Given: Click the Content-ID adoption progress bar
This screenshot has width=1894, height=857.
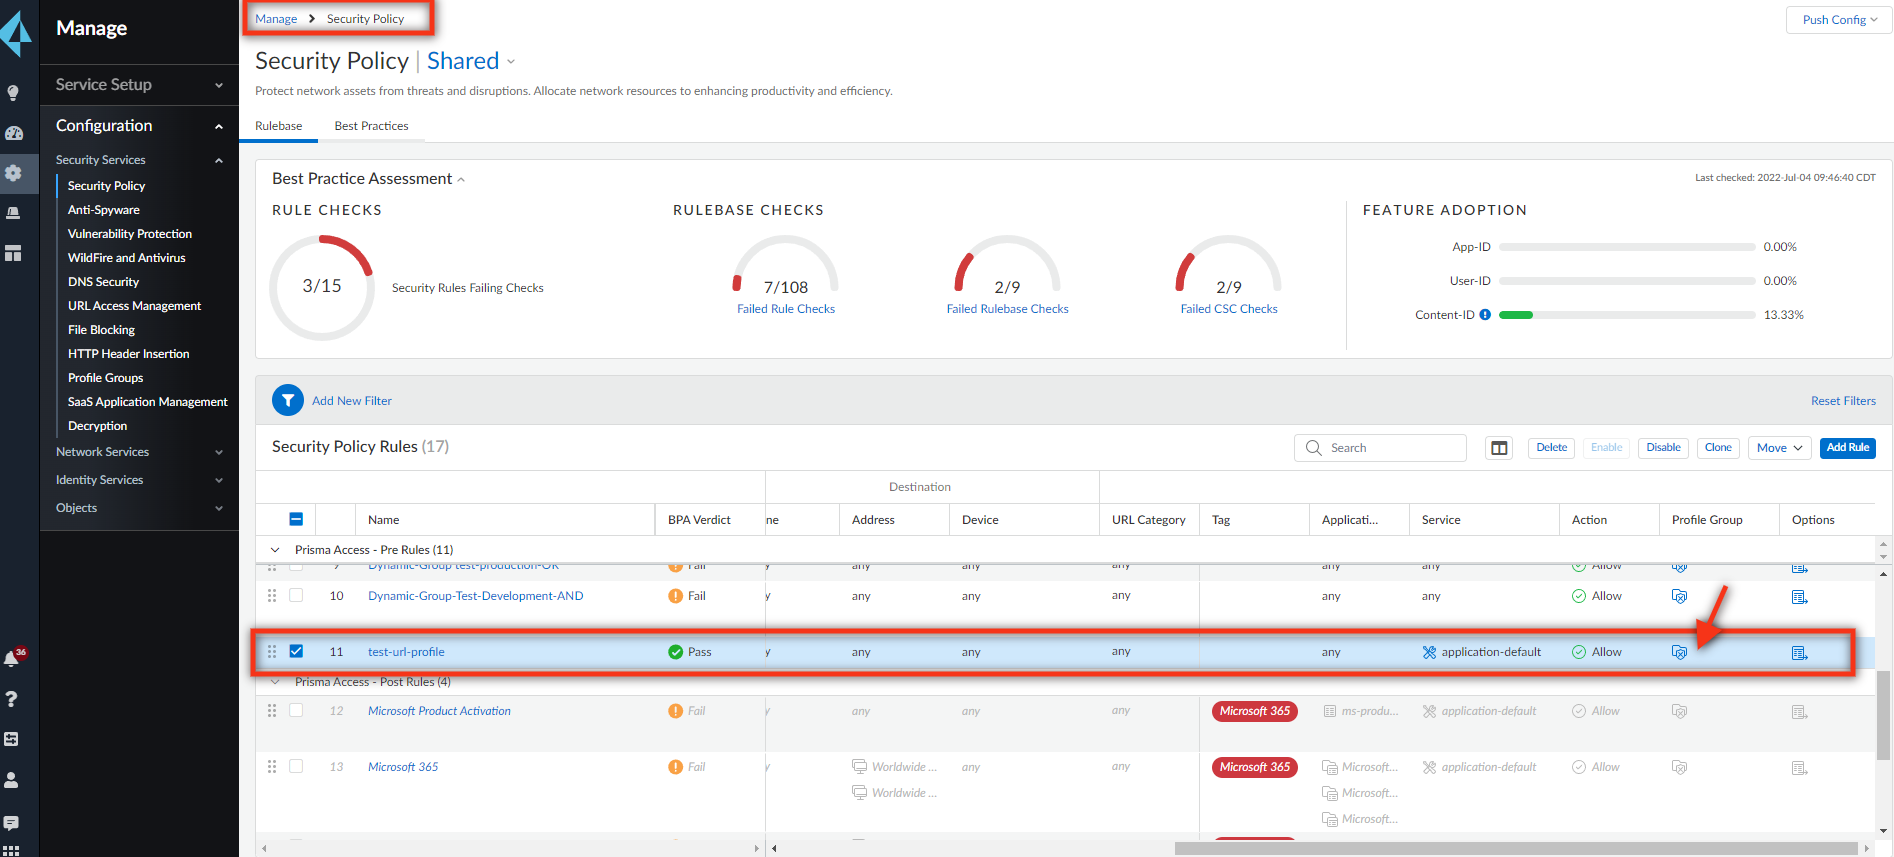Looking at the screenshot, I should click(1626, 315).
